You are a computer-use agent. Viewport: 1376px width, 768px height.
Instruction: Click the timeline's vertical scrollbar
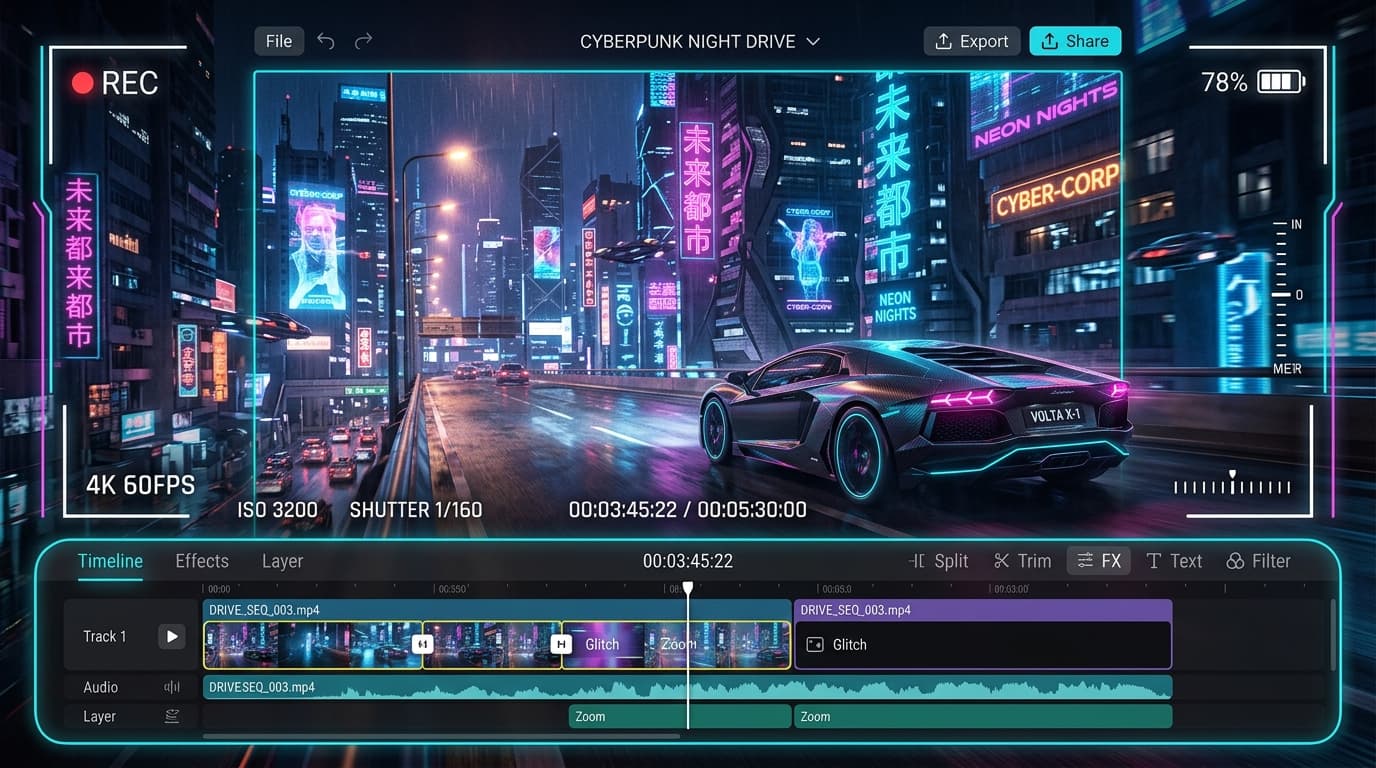1333,635
